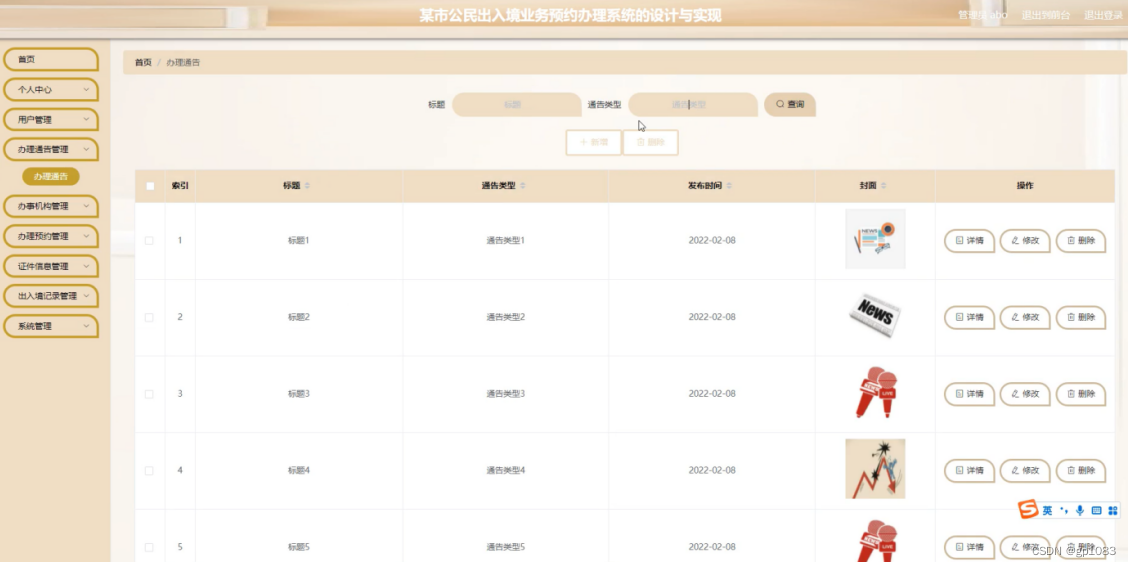Open the cover thumbnail of 标题1
Viewport: 1131px width, 567px height.
click(x=875, y=239)
